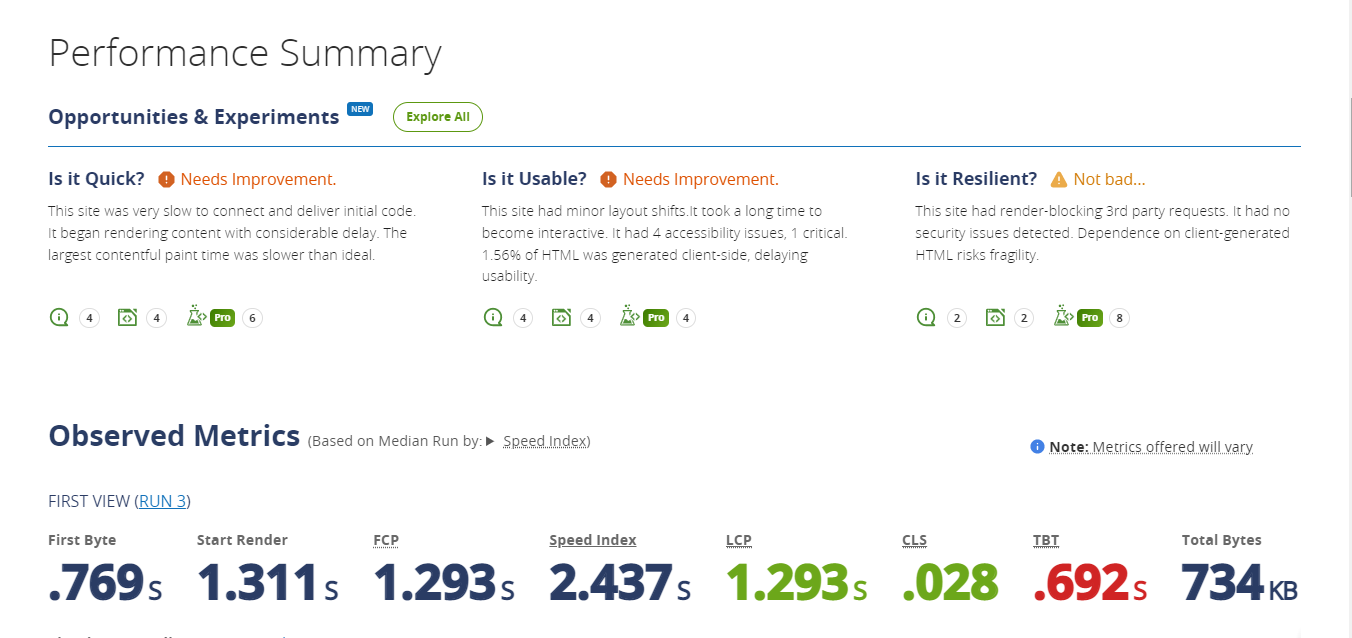The height and width of the screenshot is (638, 1352).
Task: Click the TBT column header link
Action: point(1046,539)
